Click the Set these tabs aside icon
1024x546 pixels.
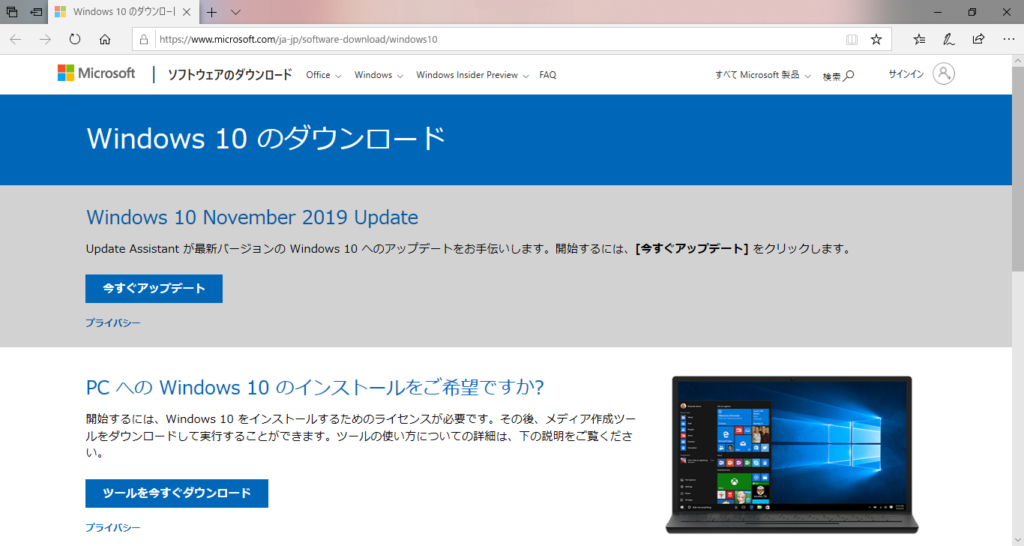point(37,12)
